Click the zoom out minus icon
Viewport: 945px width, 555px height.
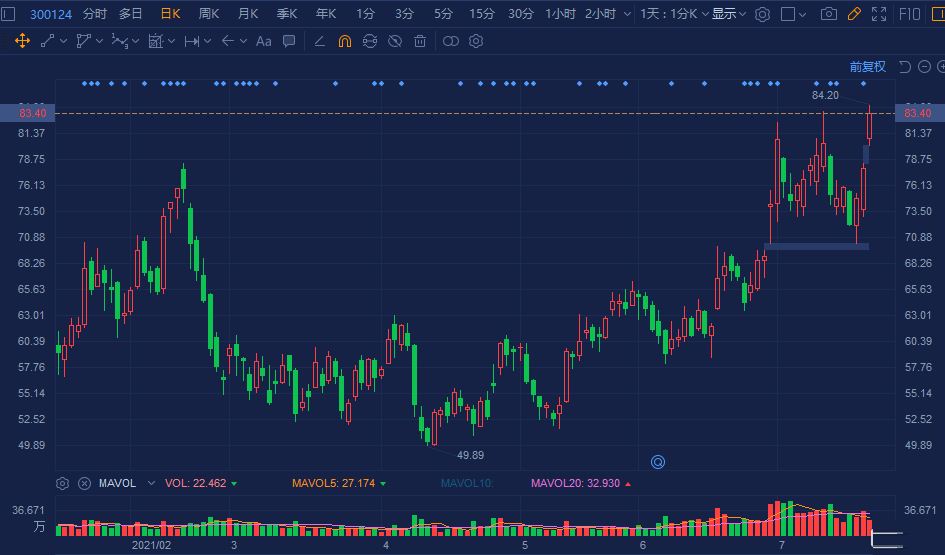click(923, 66)
